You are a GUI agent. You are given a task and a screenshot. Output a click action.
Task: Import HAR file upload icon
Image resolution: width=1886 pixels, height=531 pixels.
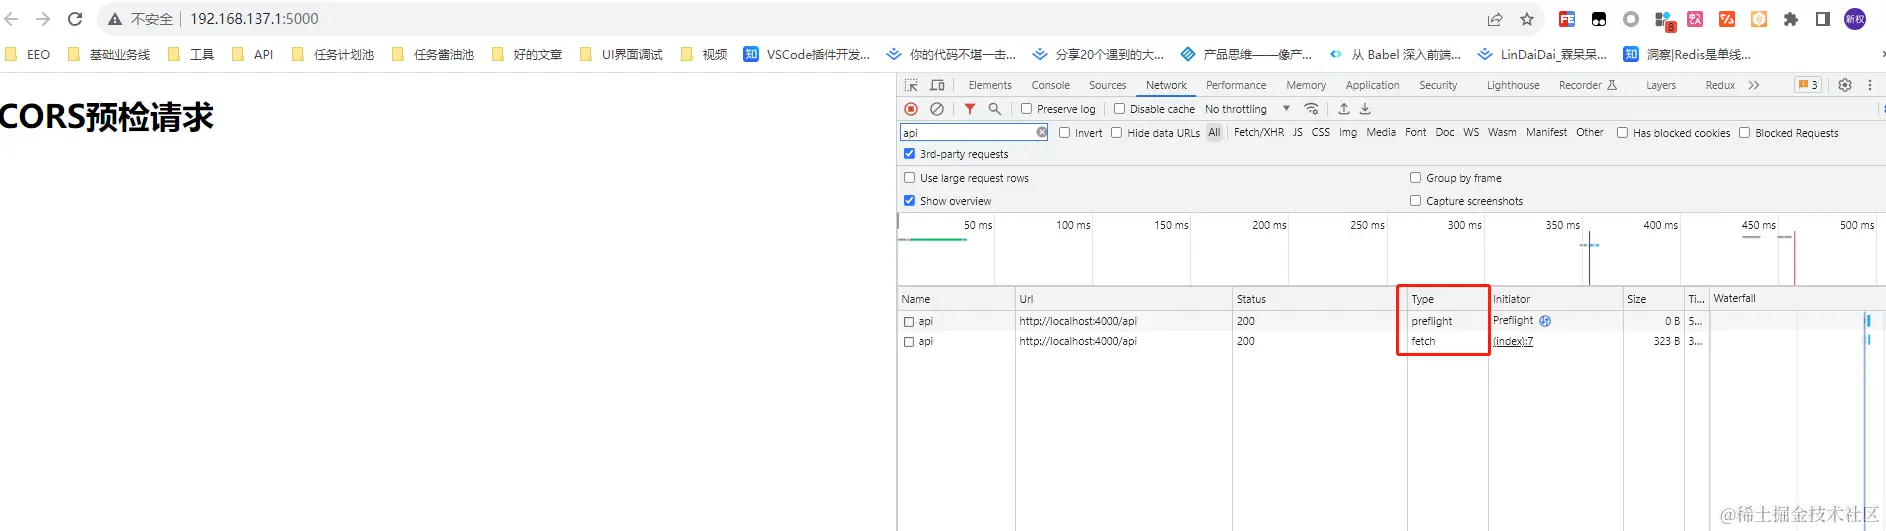tap(1344, 109)
